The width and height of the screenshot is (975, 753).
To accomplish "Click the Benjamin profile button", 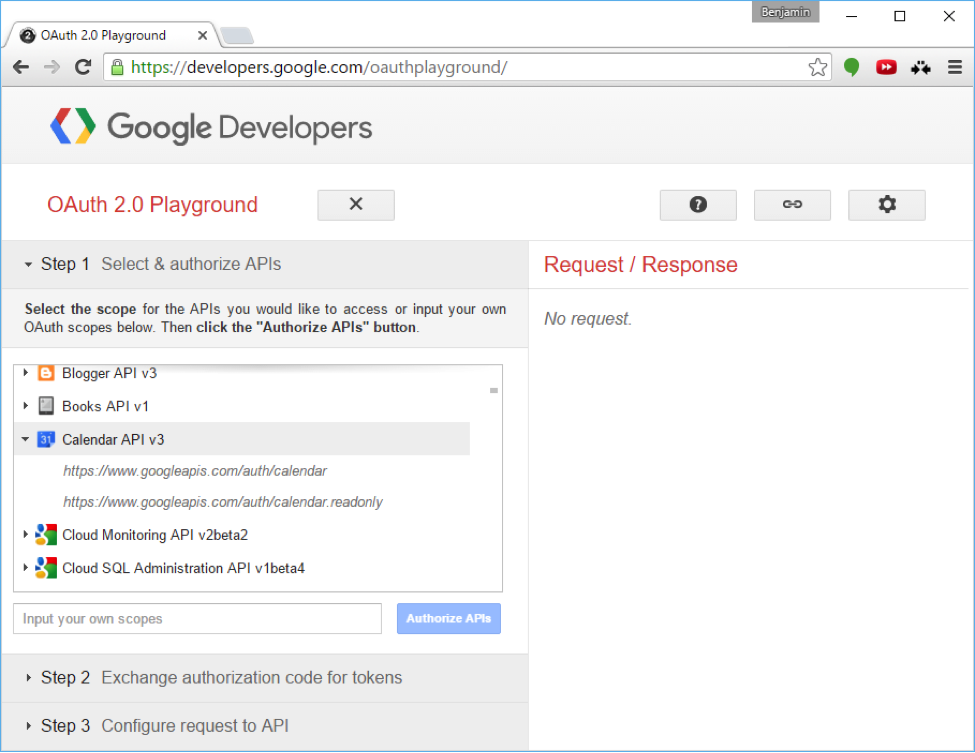I will [785, 12].
